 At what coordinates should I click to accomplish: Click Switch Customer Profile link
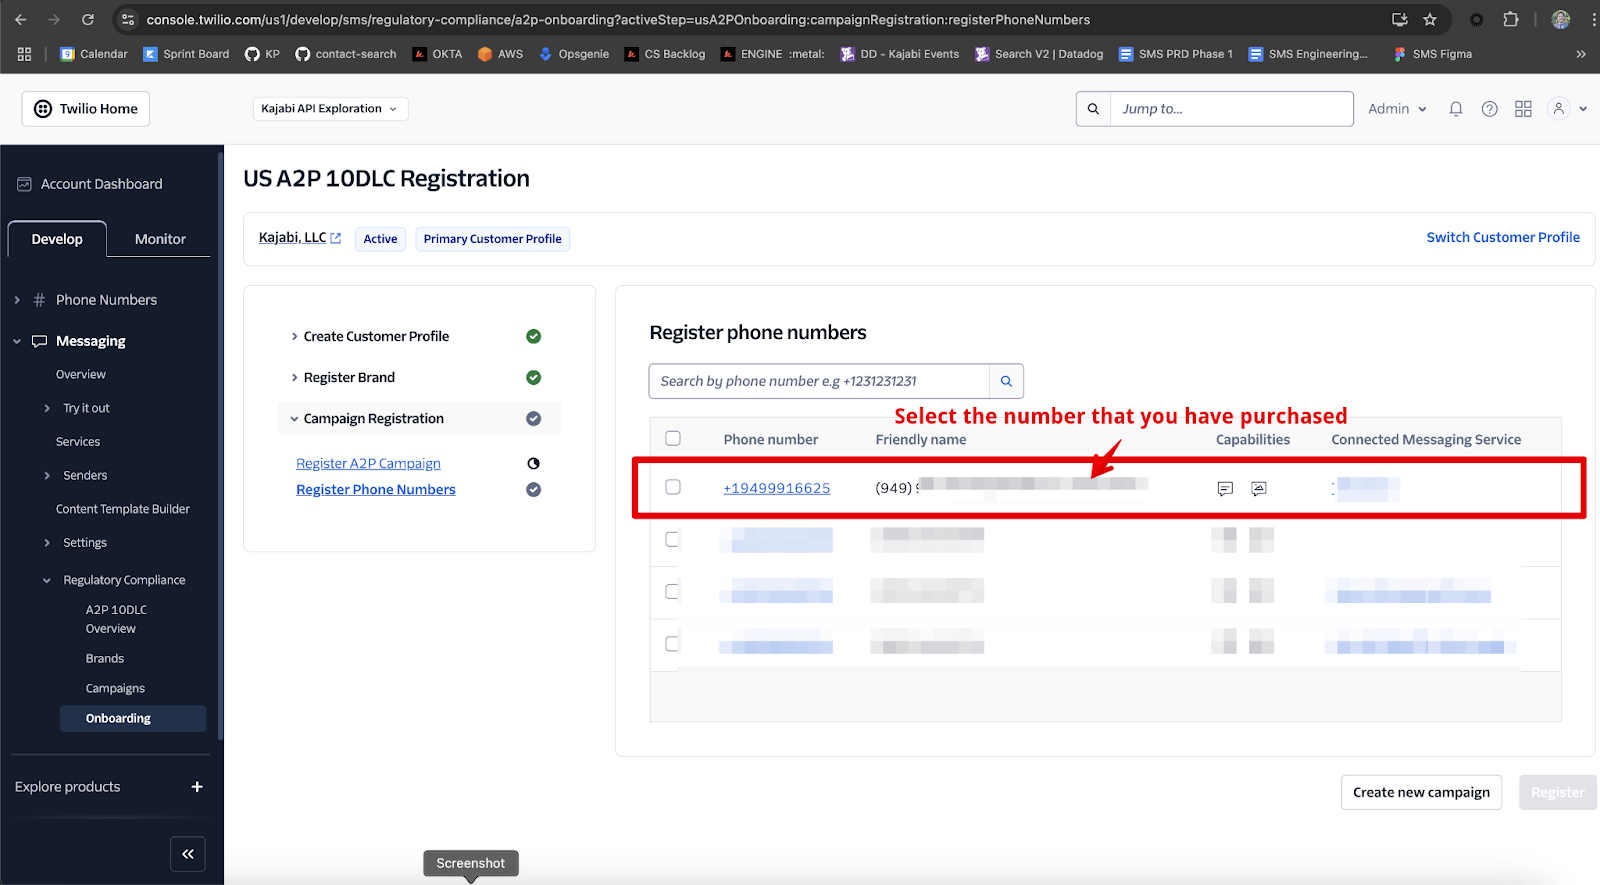[1503, 237]
